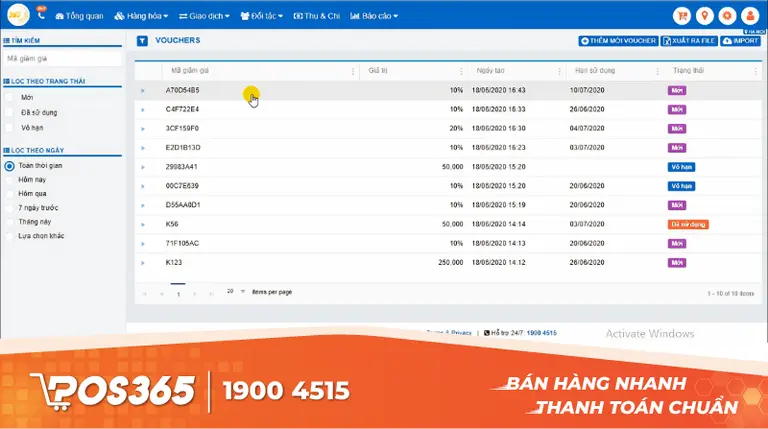The image size is (768, 429).
Task: Expand the K56 voucher row
Action: click(x=143, y=224)
